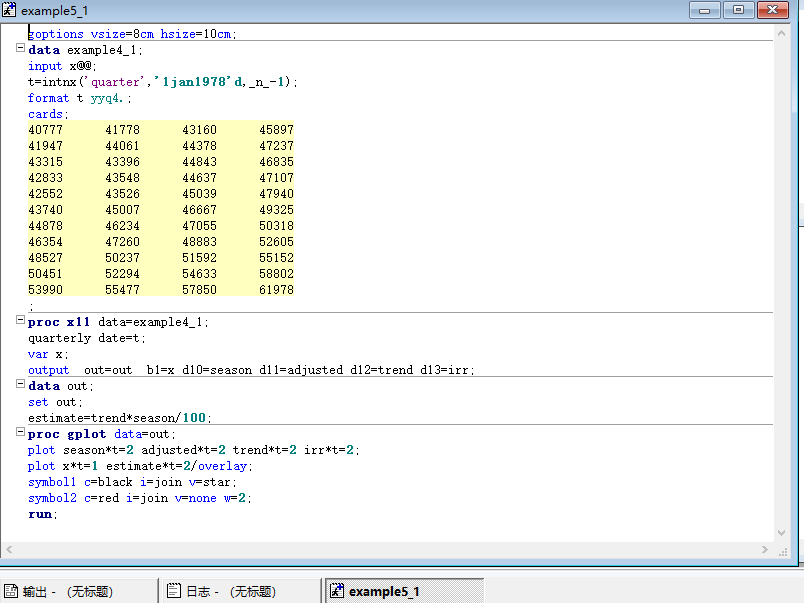Select the example5_1 tab in bottom bar
804x603 pixels.
coord(383,591)
